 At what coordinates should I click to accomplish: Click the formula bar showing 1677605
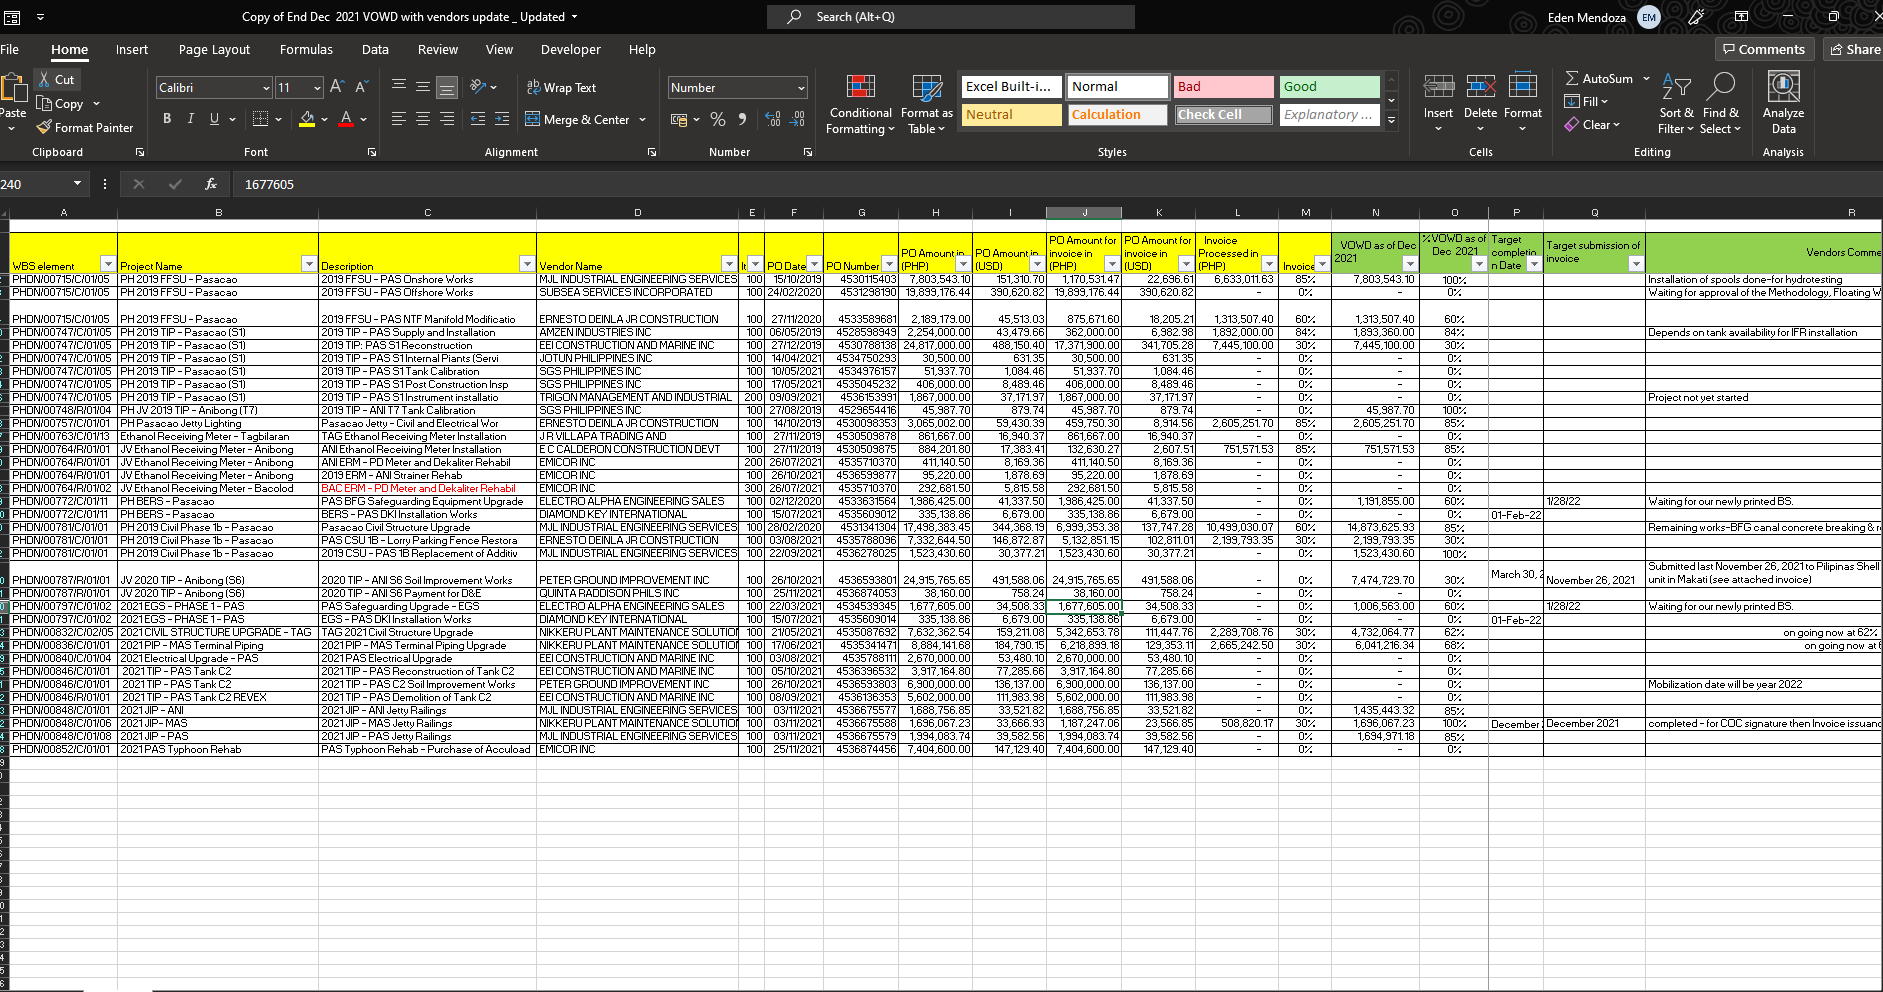tap(1060, 184)
